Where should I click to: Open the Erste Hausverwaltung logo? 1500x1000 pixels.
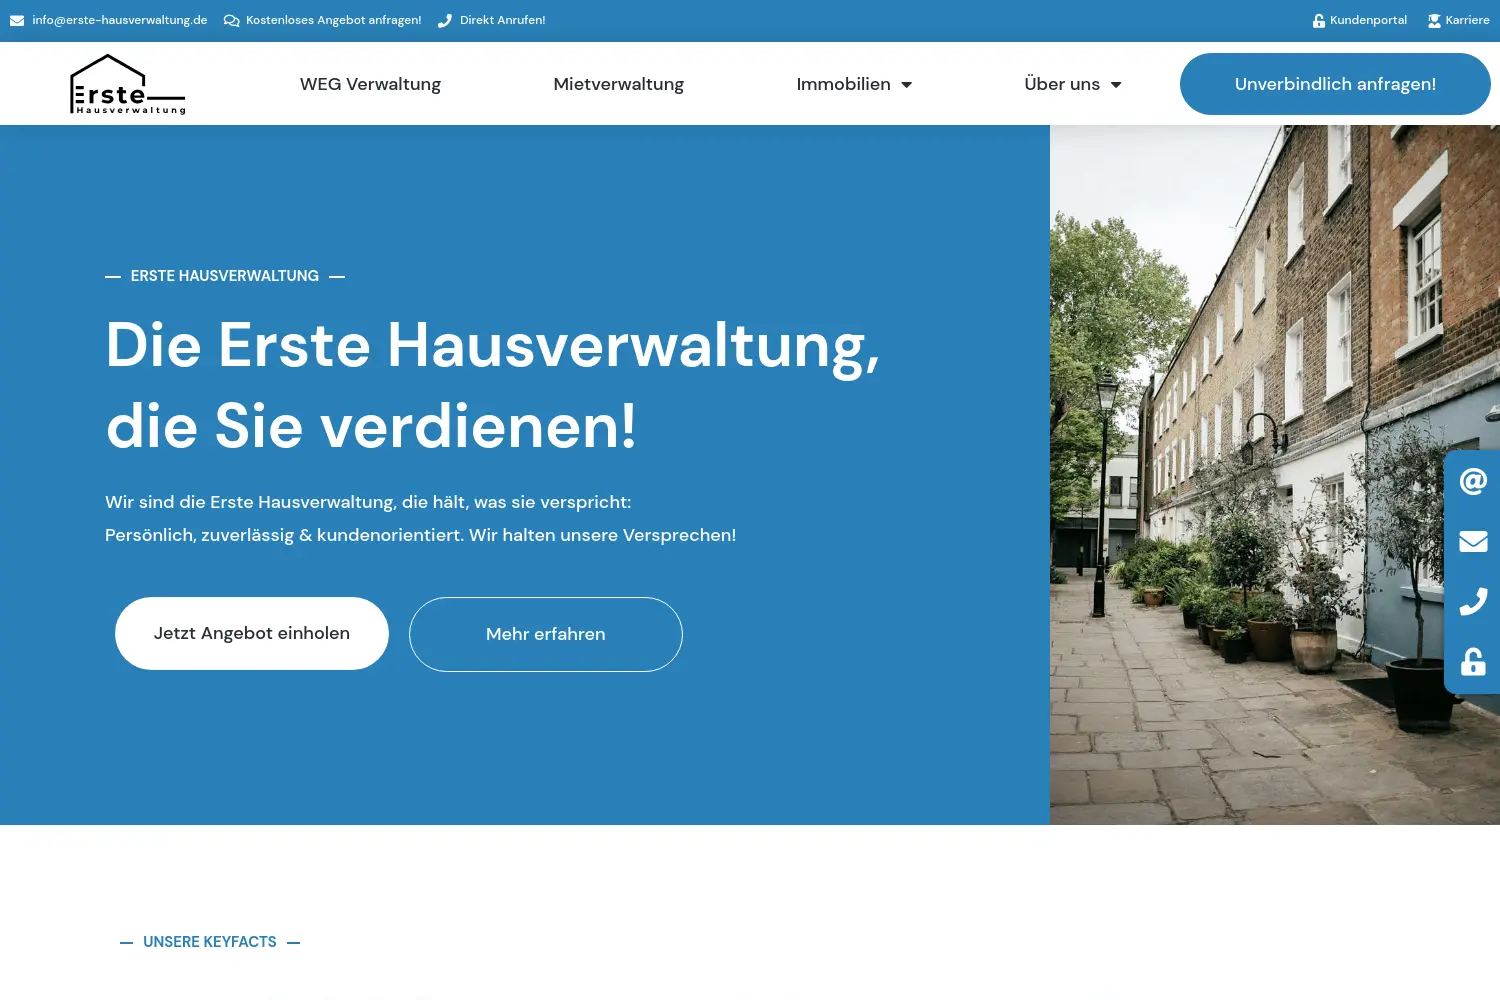point(127,84)
